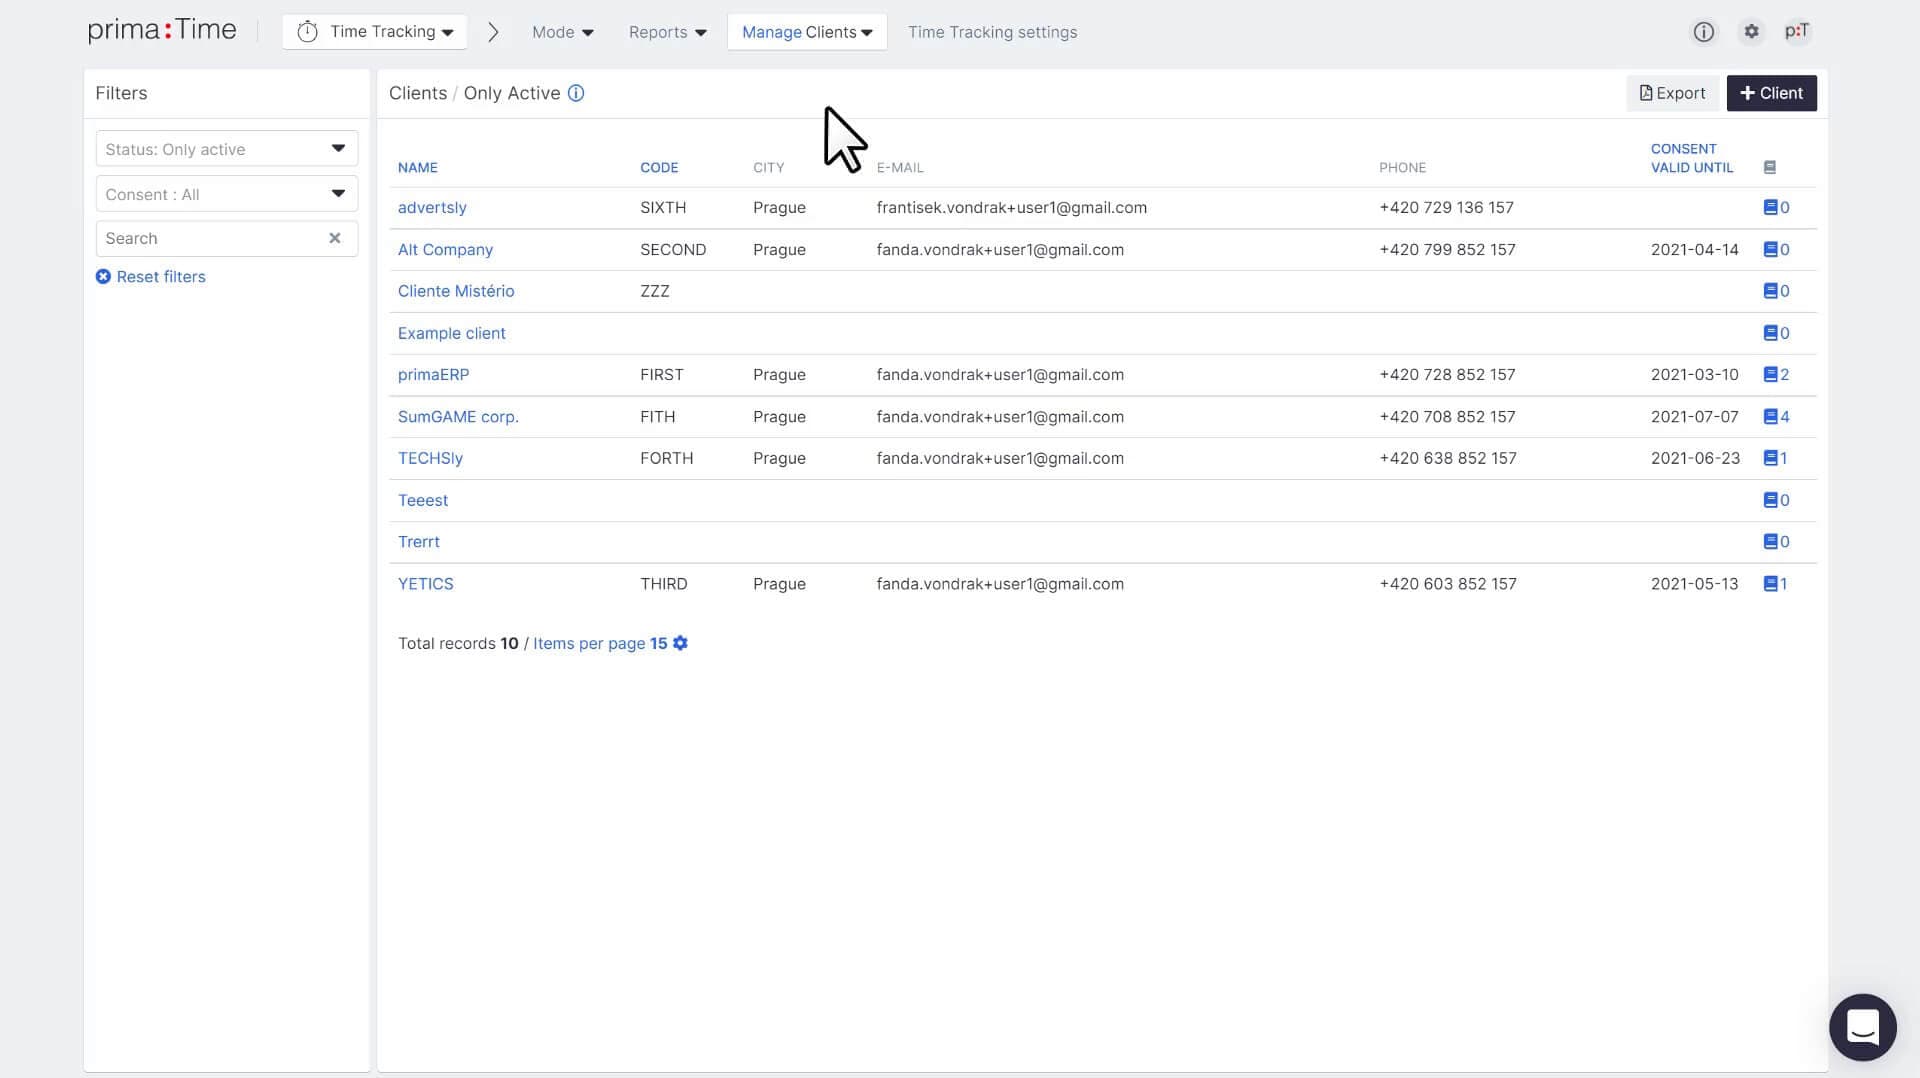Viewport: 1920px width, 1078px height.
Task: Sort by CODE column header
Action: coord(659,167)
